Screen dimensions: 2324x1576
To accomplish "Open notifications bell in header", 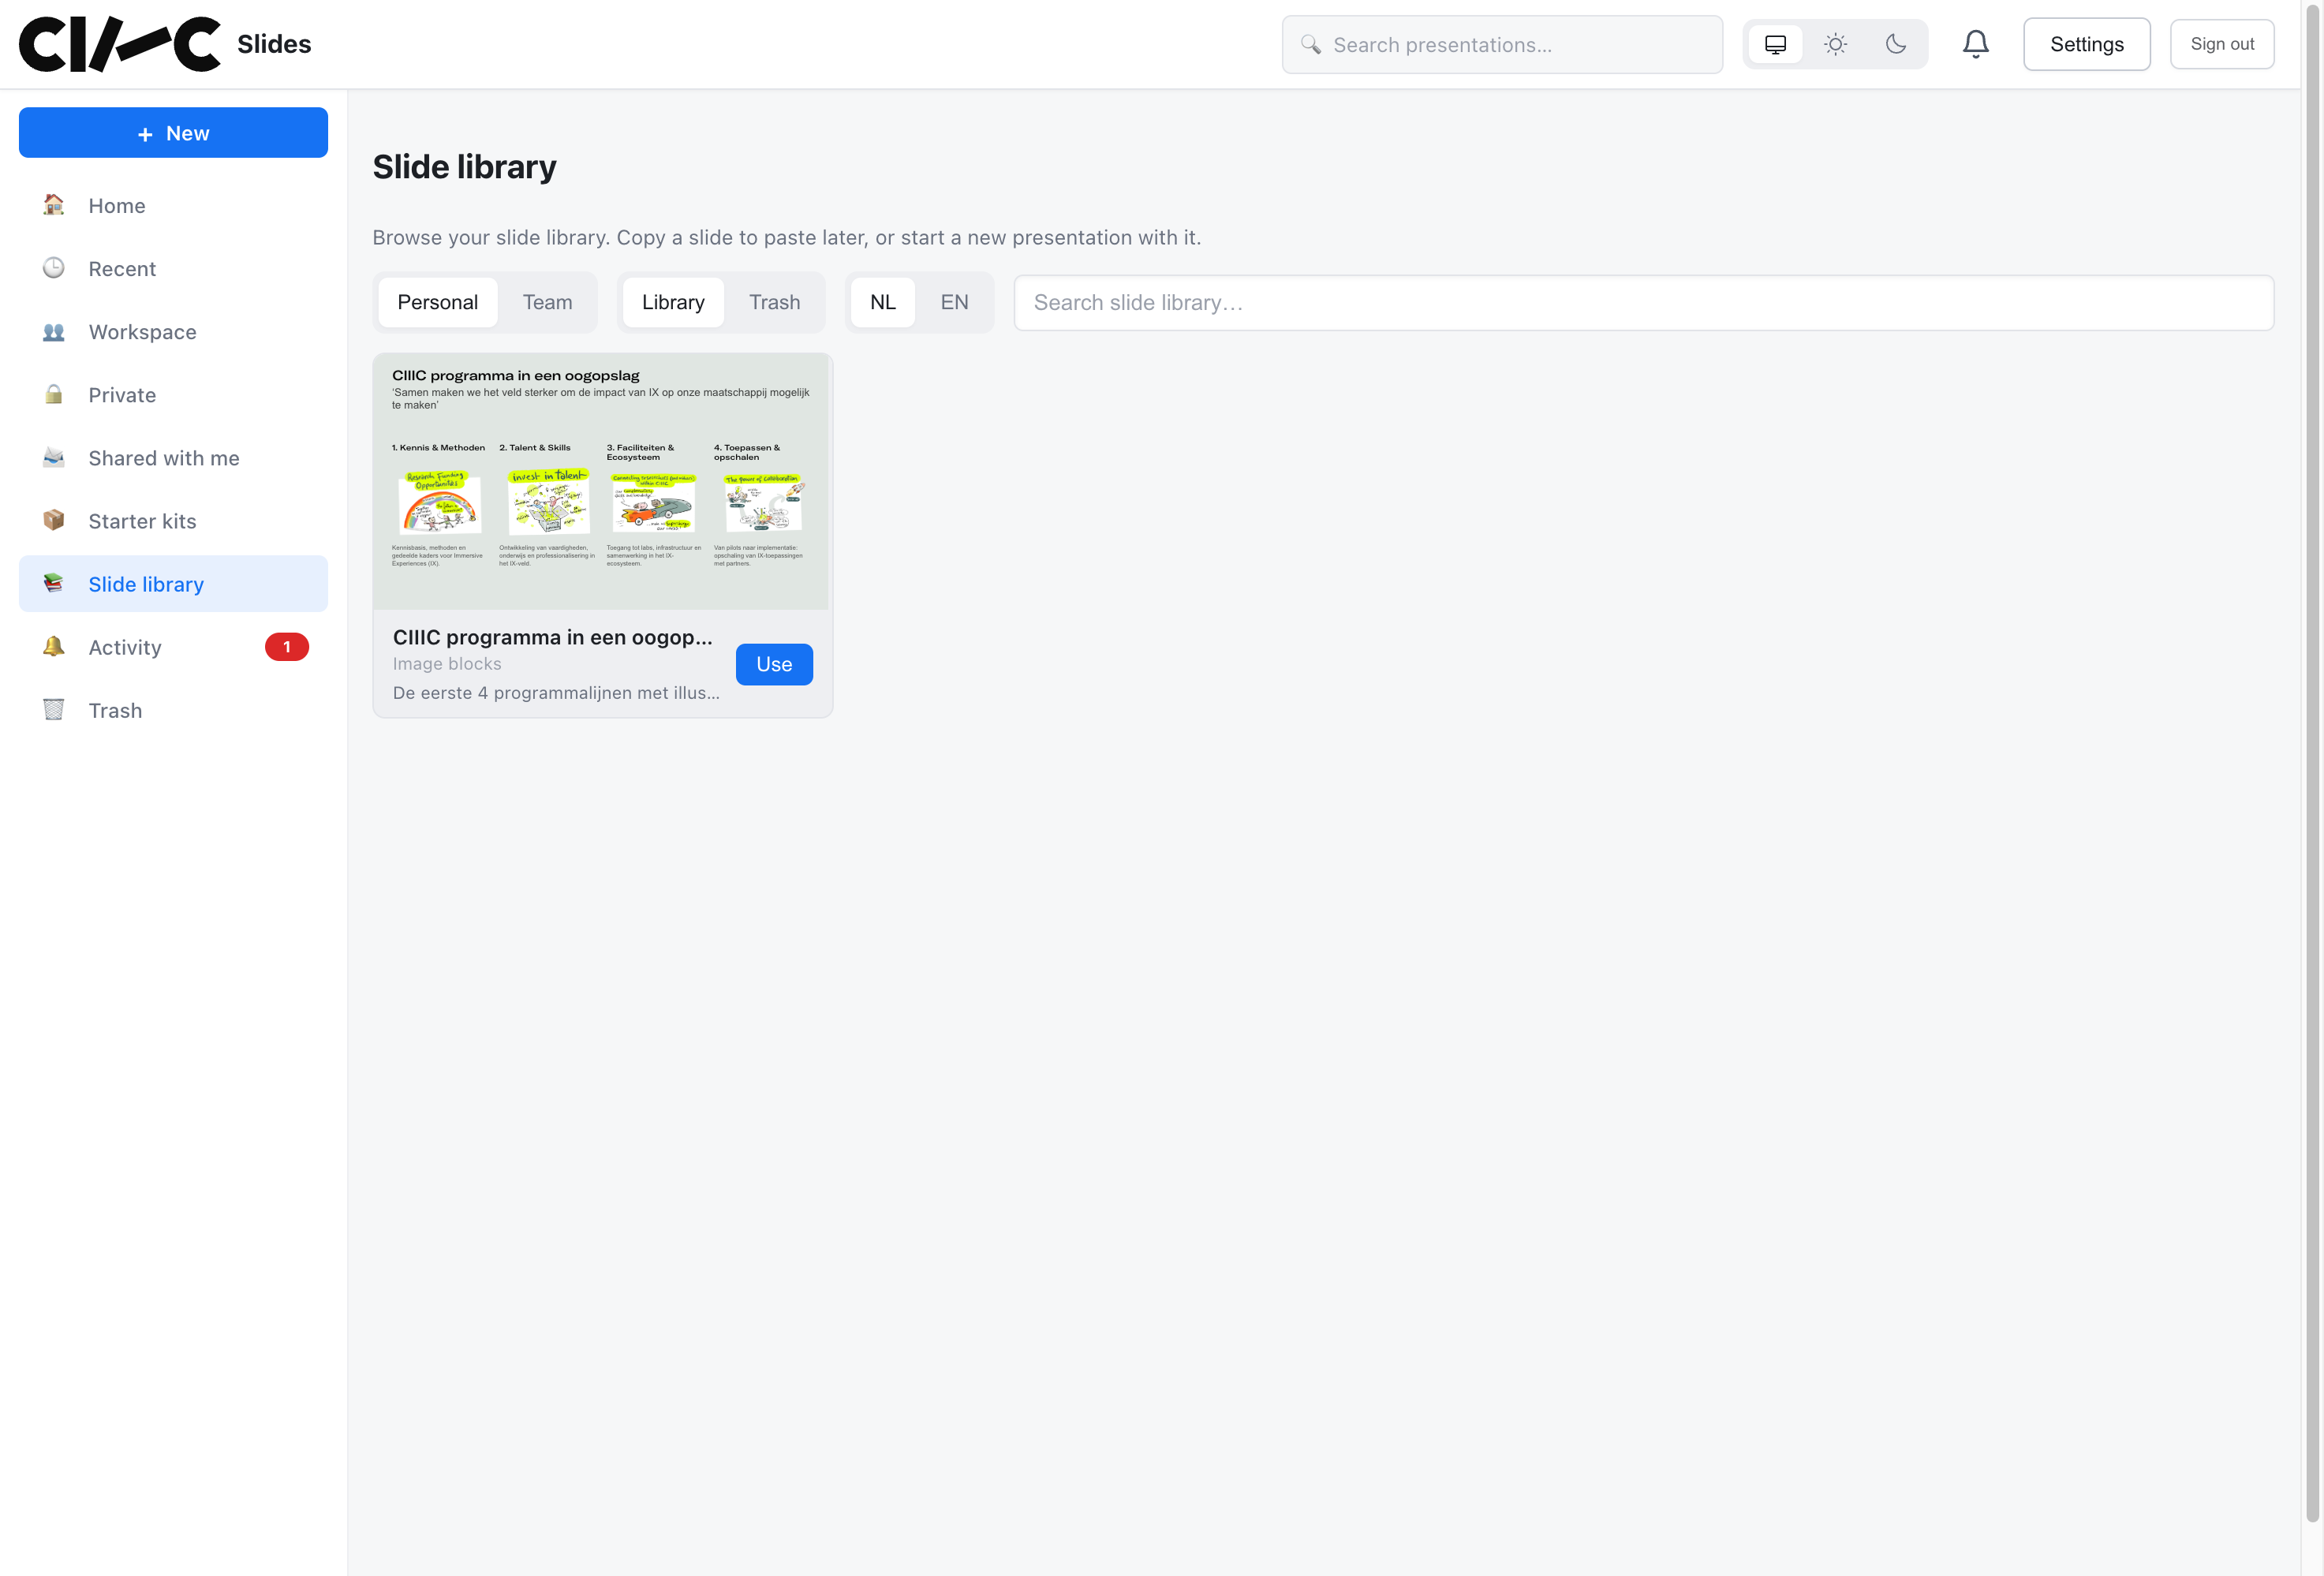I will coord(1975,44).
